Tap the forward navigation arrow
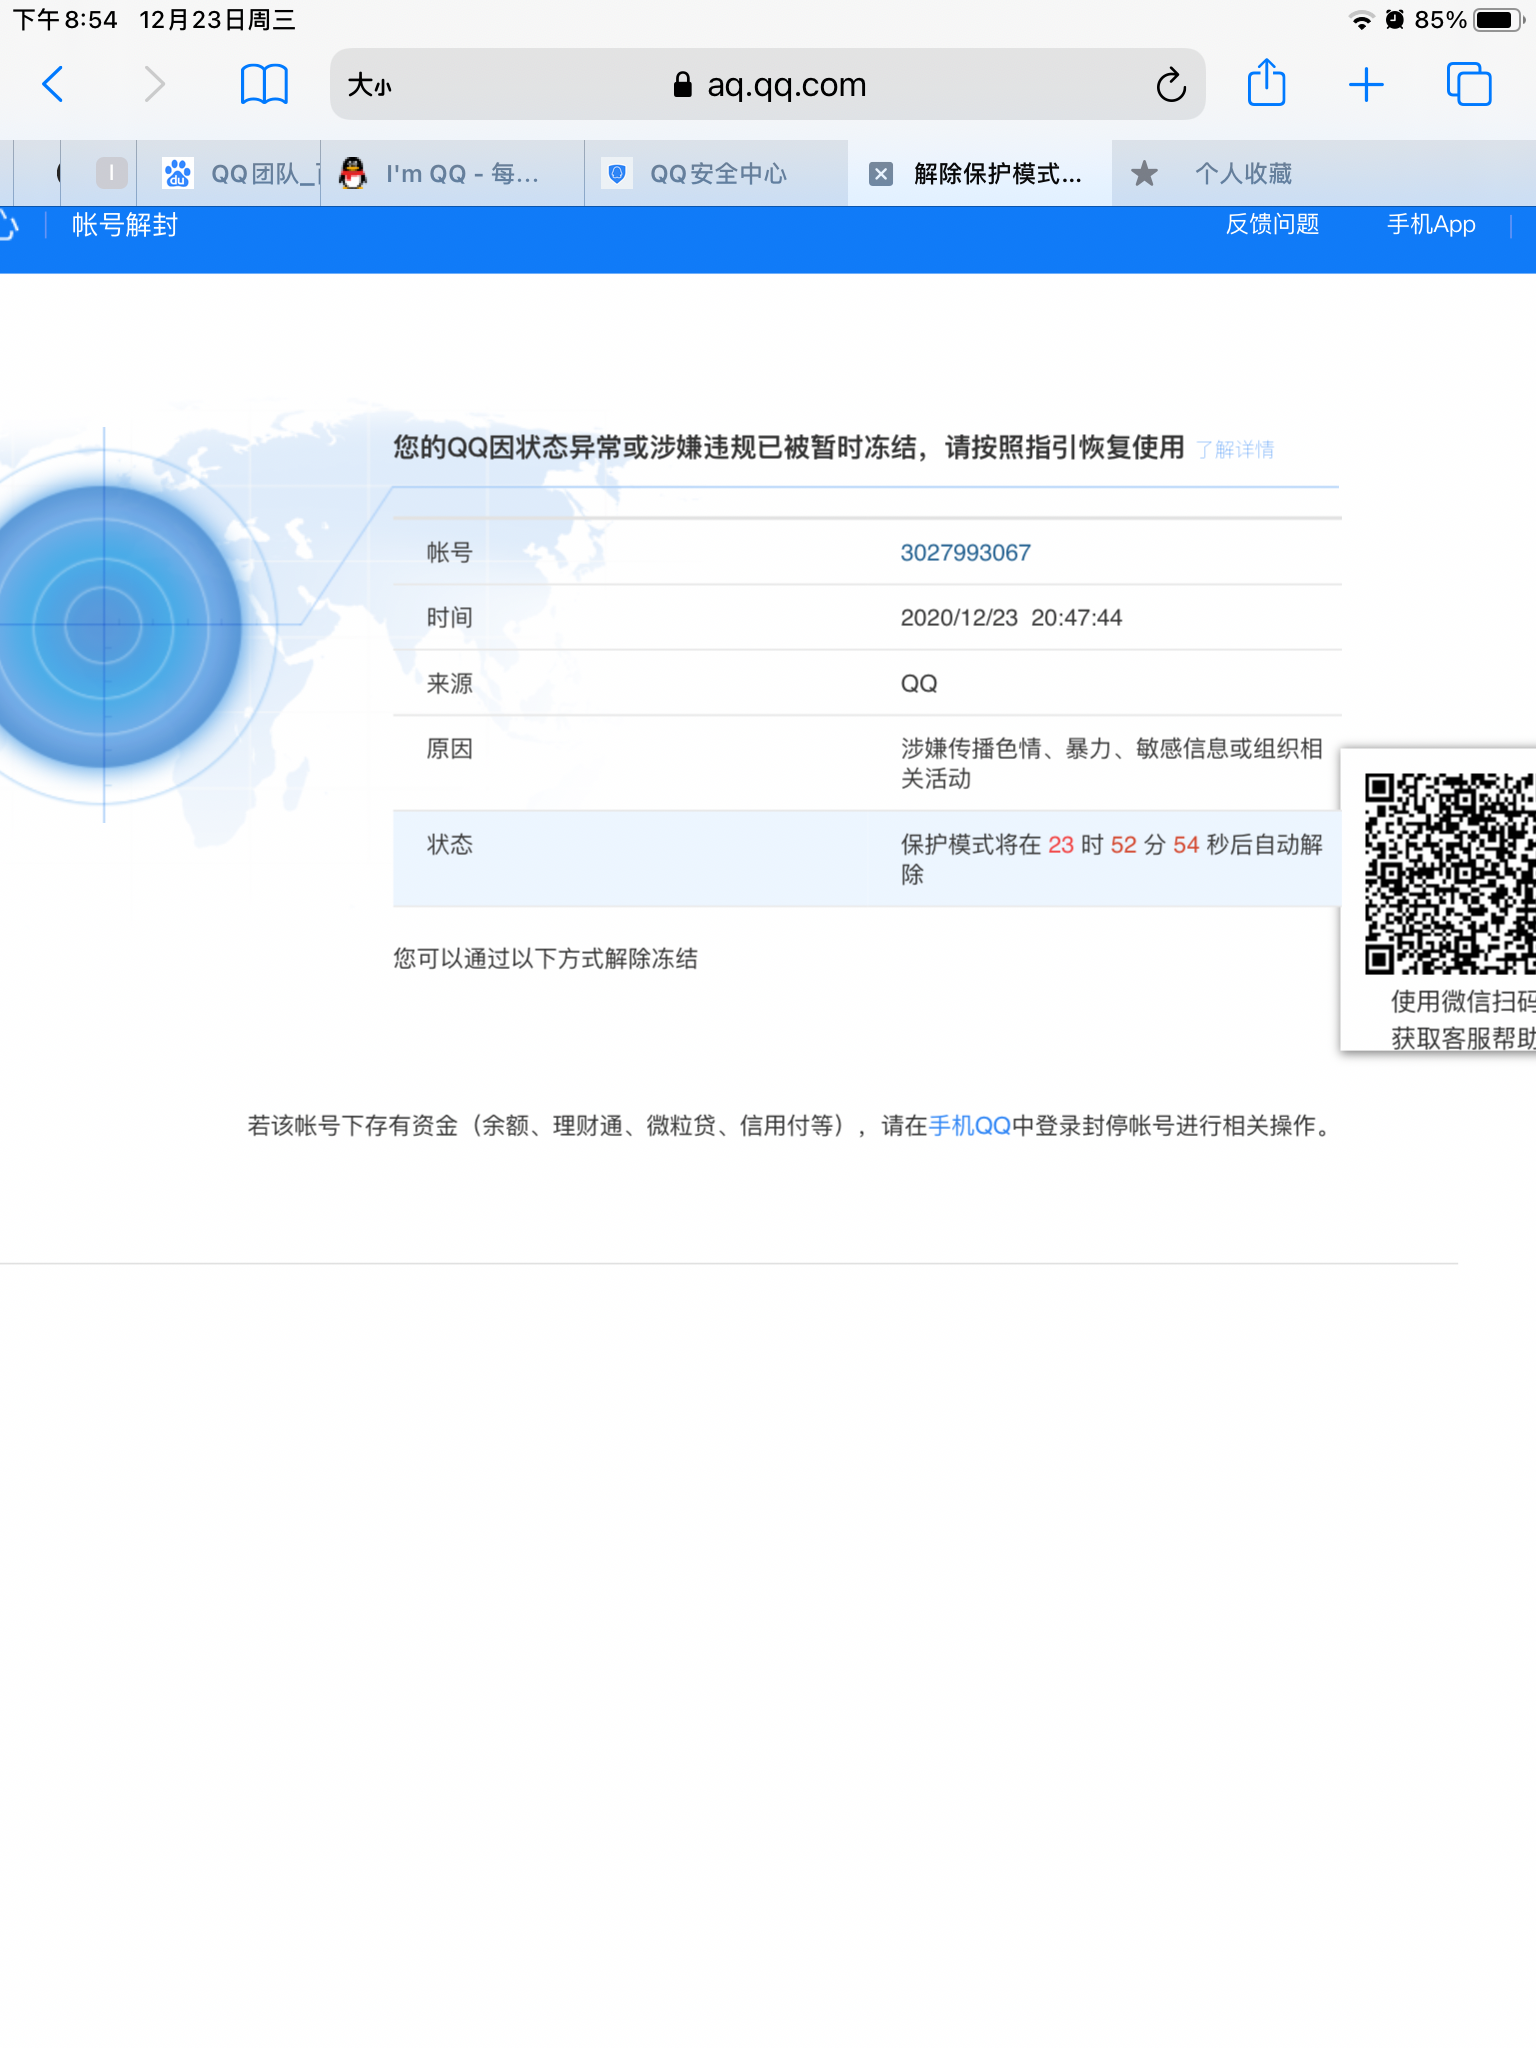Image resolution: width=1536 pixels, height=2048 pixels. pos(154,85)
